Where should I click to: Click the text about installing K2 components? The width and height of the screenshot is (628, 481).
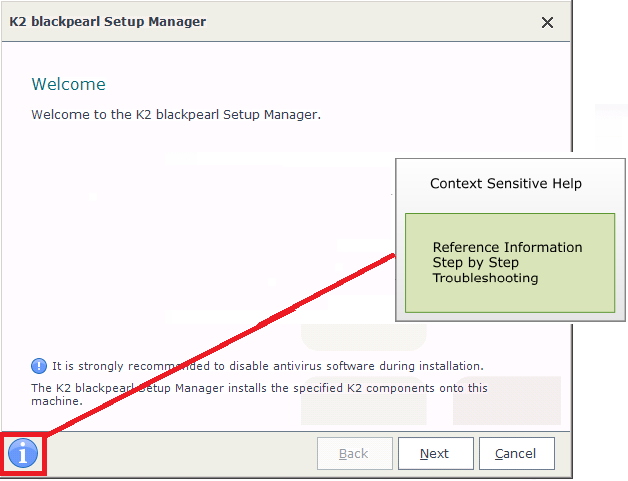click(260, 394)
